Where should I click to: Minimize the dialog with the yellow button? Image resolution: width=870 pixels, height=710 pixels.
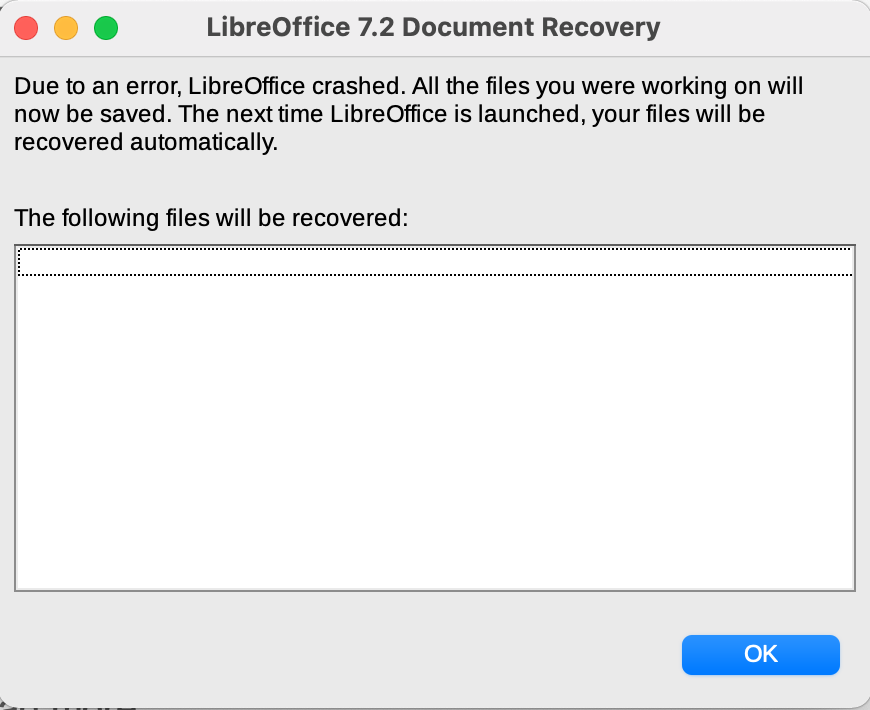pos(66,28)
